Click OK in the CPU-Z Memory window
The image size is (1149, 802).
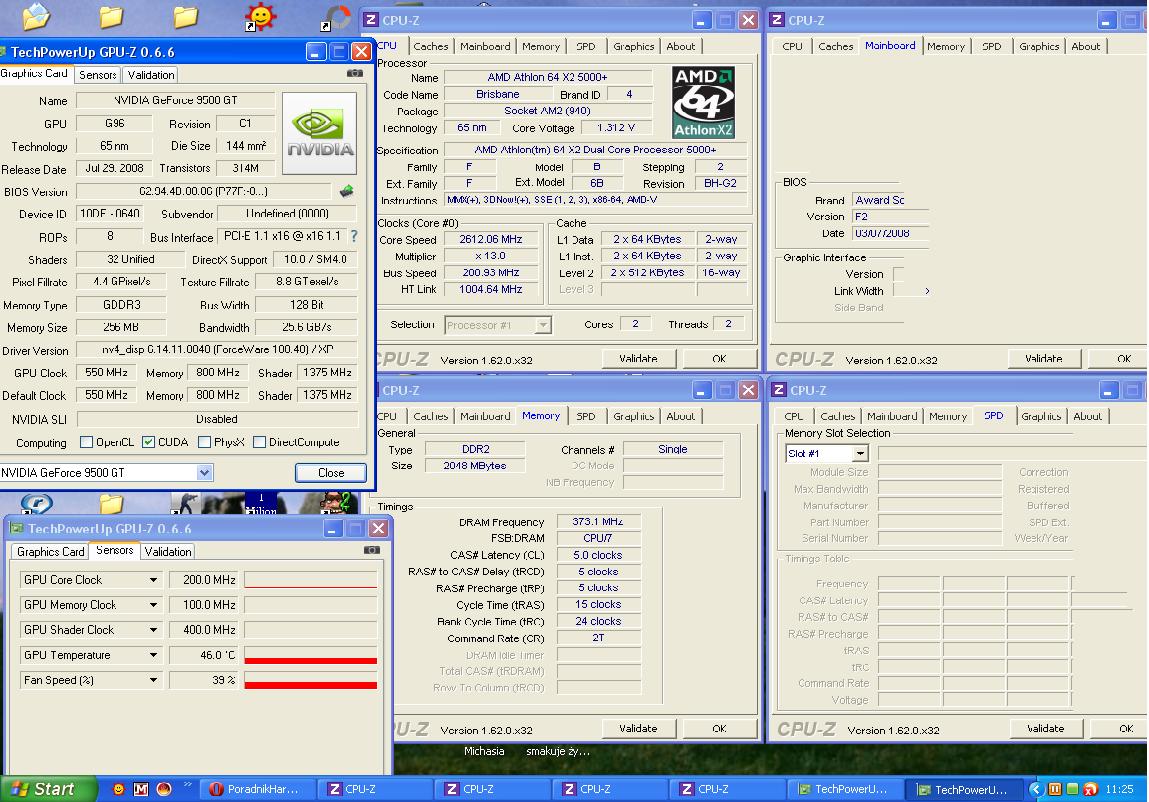(x=719, y=728)
